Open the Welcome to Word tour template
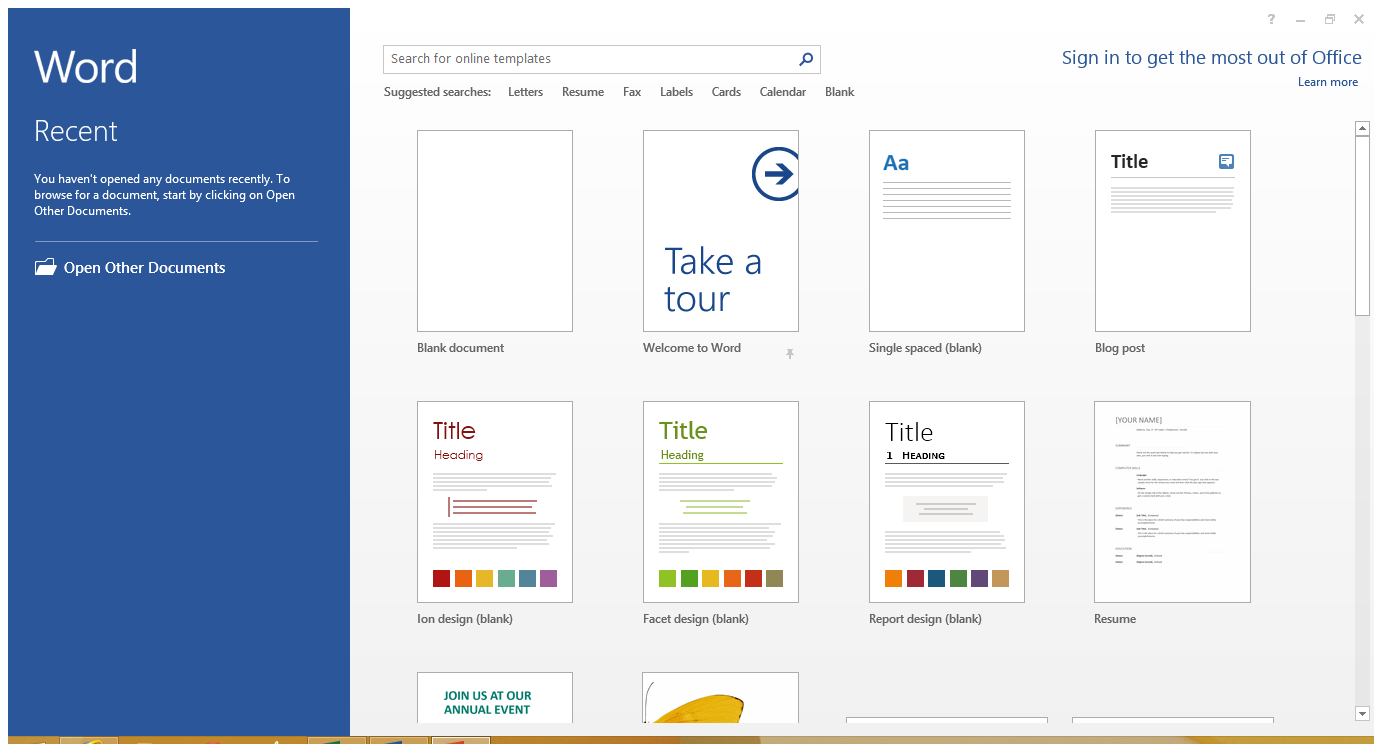 coord(721,231)
